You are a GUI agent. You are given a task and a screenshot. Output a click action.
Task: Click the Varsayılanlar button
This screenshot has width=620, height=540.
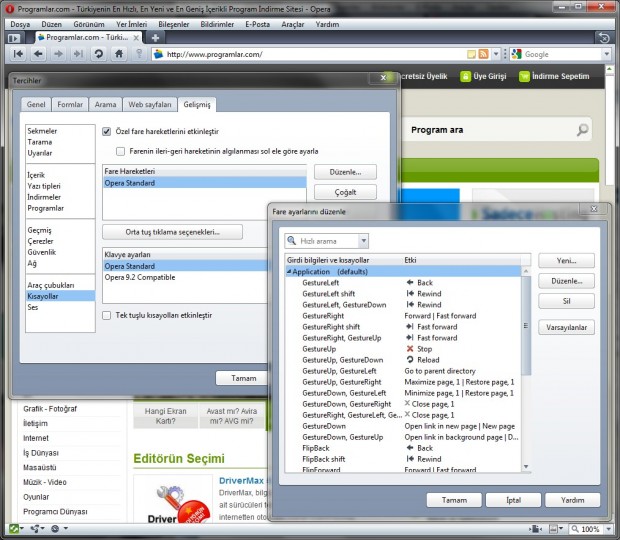coord(566,327)
